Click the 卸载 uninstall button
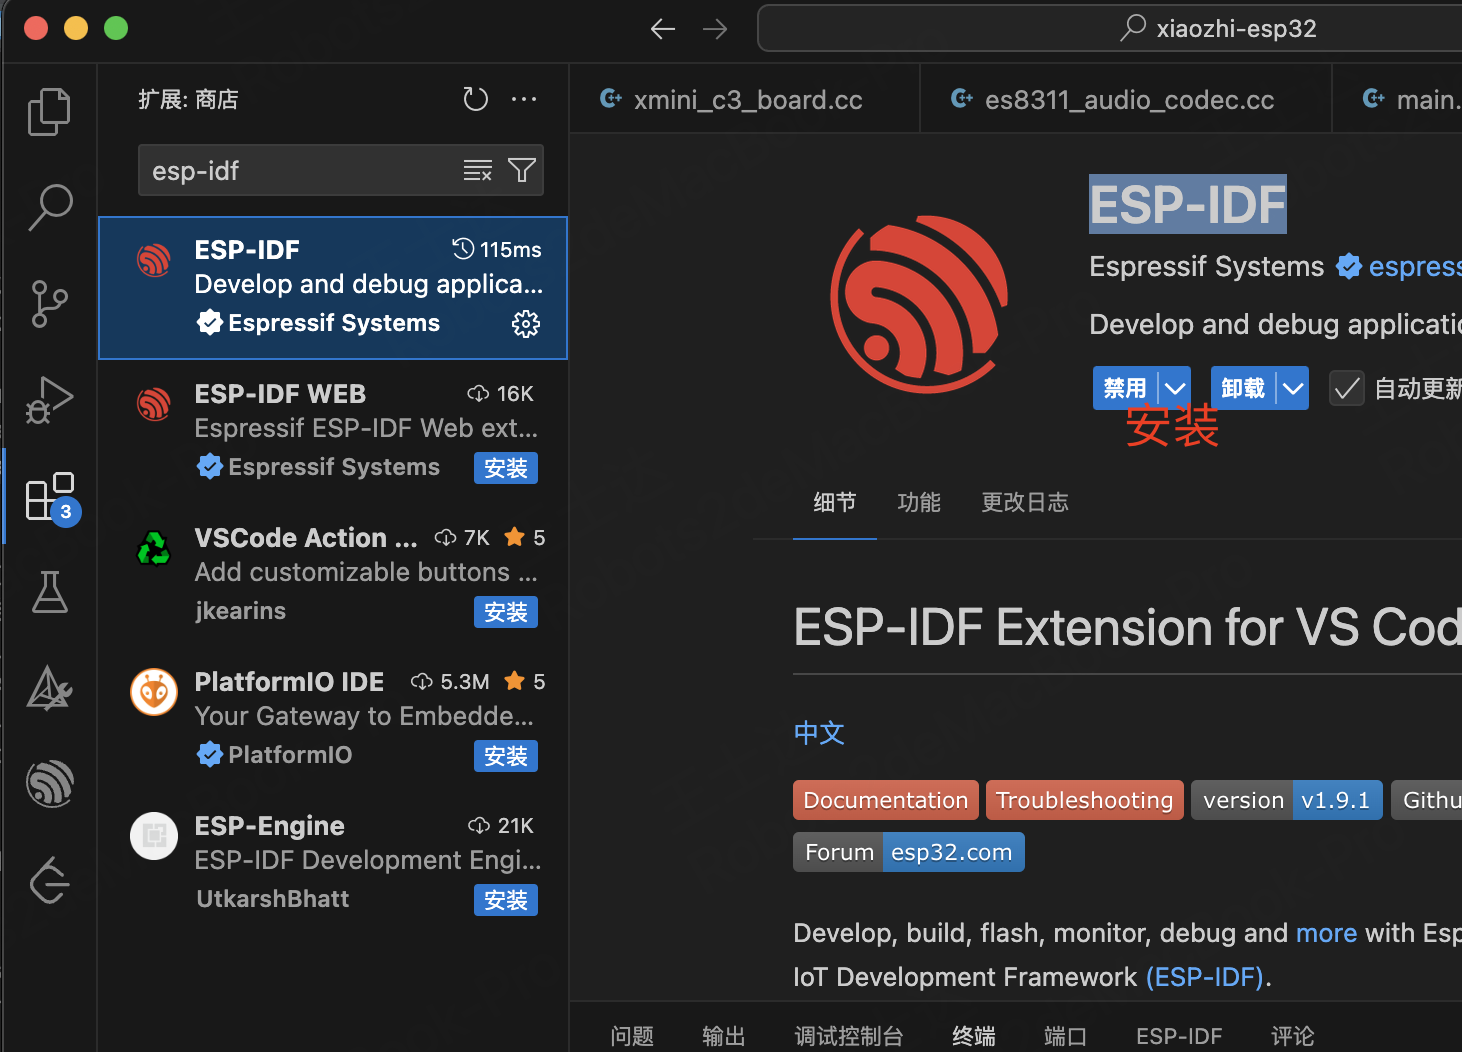The image size is (1462, 1052). click(1243, 388)
